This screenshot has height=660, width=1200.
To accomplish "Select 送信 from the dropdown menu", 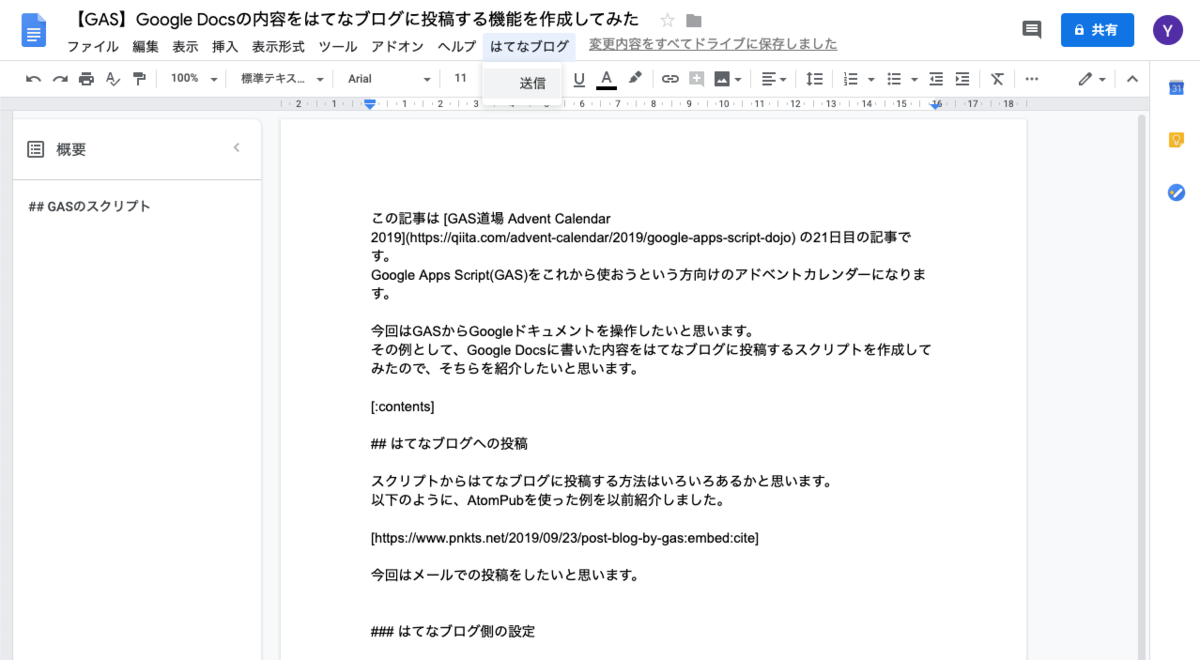I will point(522,84).
